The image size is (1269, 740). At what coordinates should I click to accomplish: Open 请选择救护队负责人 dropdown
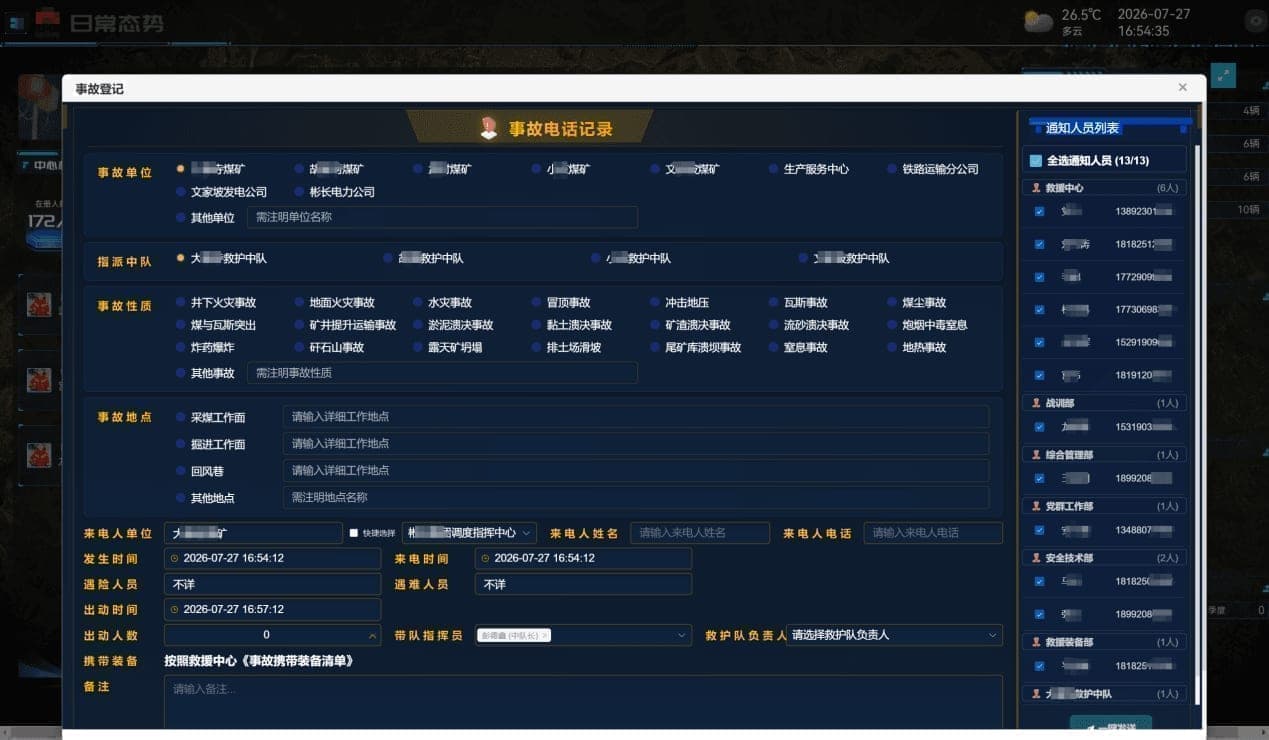tap(894, 635)
